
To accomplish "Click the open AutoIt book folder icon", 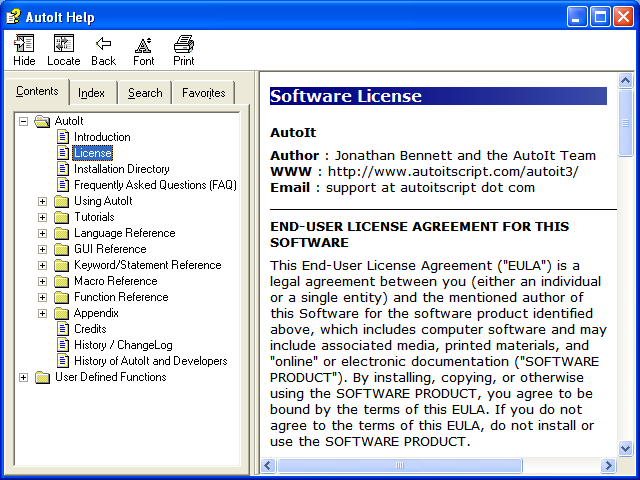I will tap(42, 121).
